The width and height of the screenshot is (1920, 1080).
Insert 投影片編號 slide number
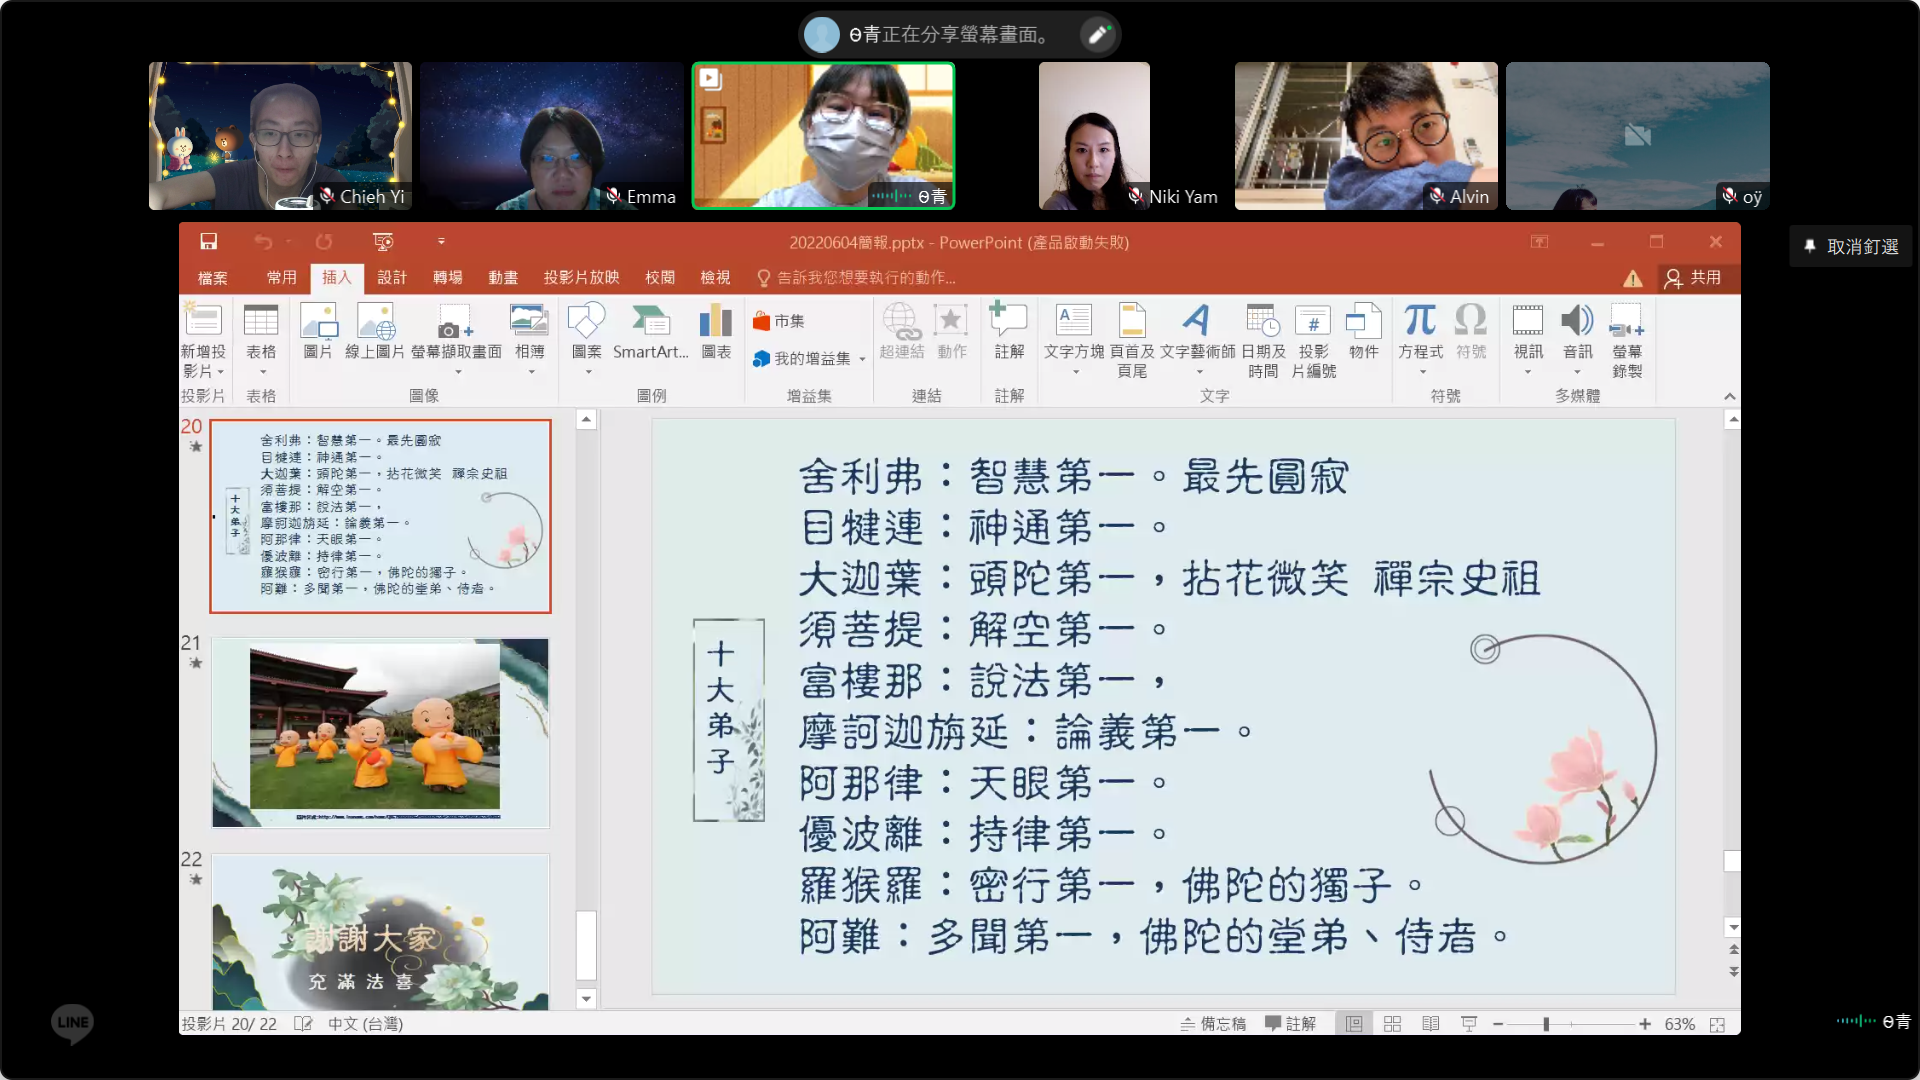point(1313,340)
